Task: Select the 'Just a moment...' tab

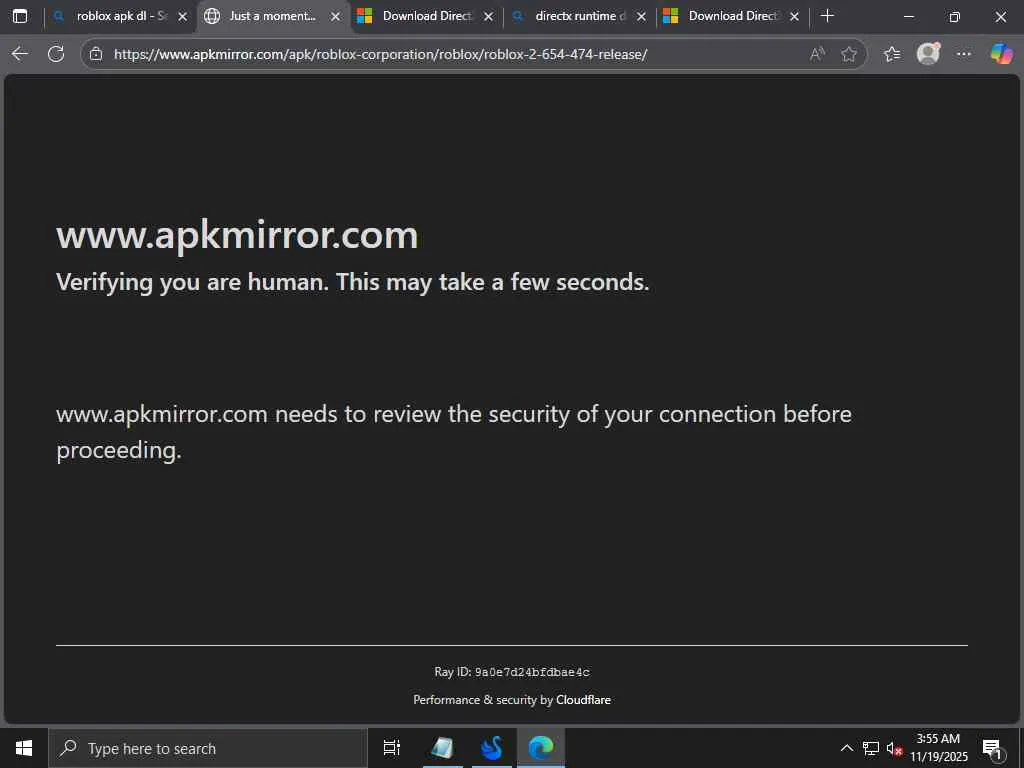Action: (272, 16)
